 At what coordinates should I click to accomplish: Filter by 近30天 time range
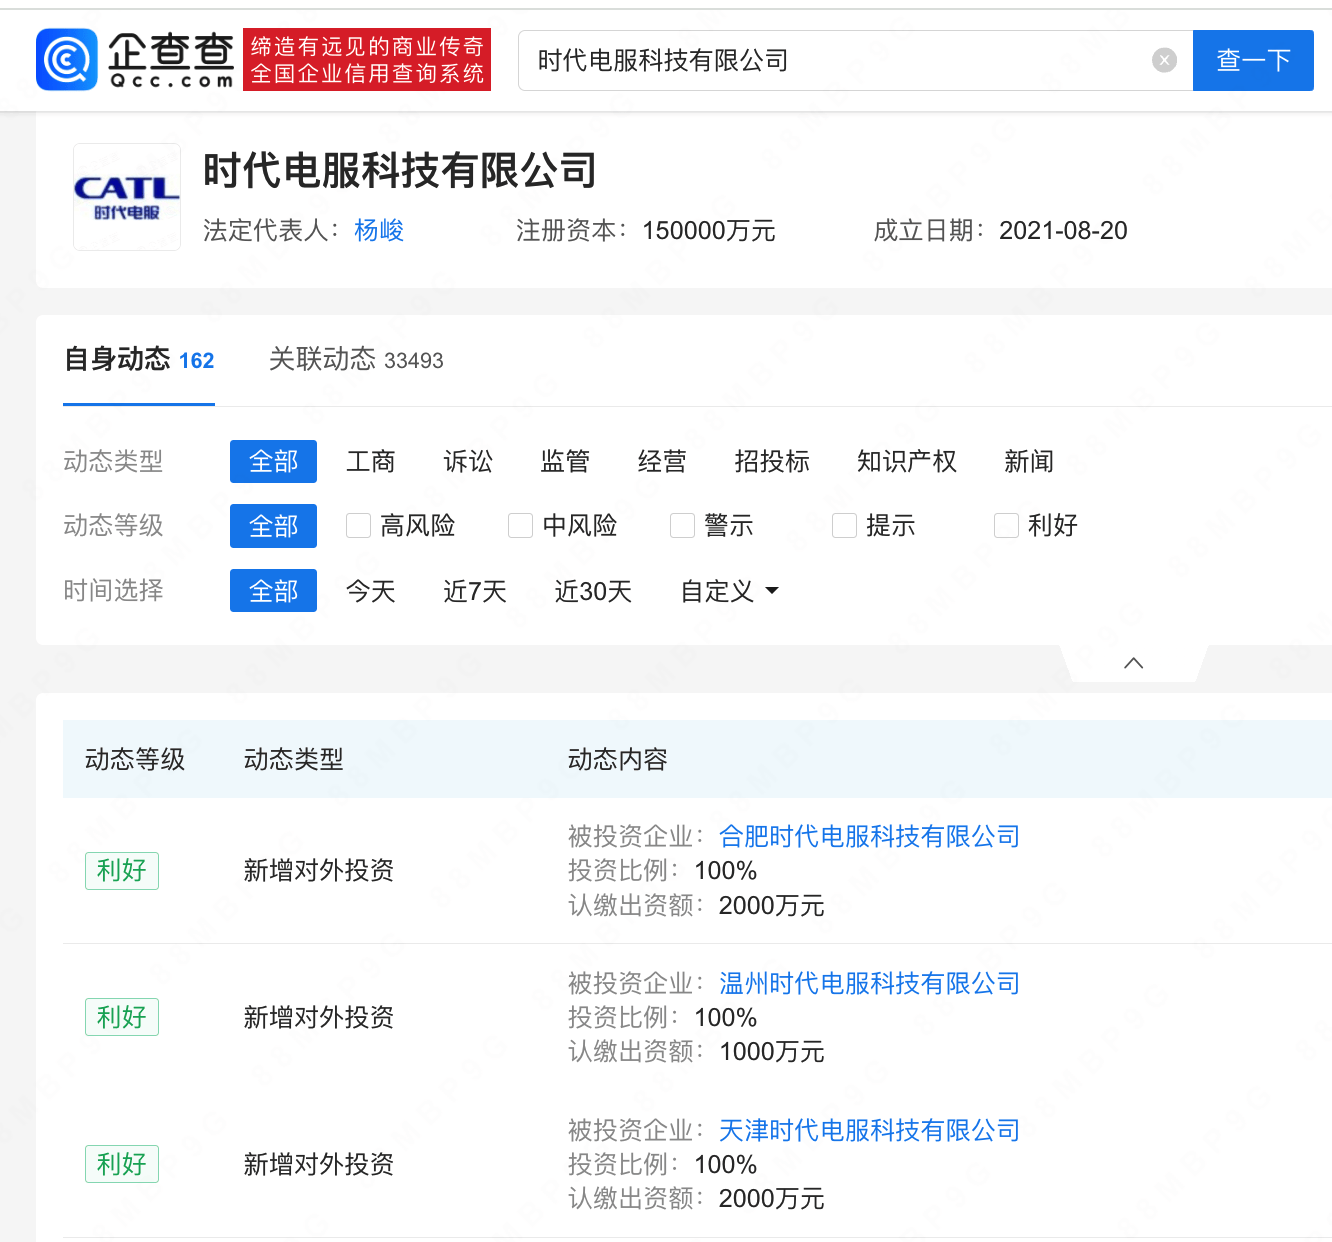[593, 591]
